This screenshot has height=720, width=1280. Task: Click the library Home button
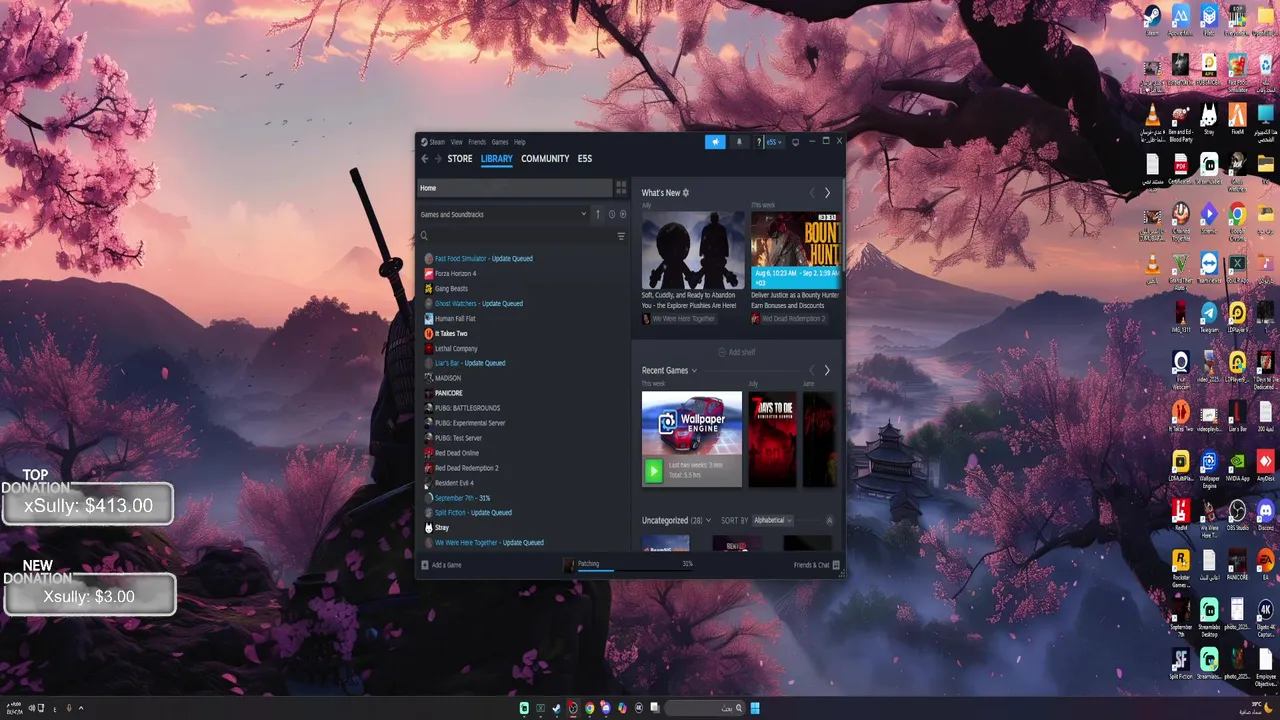point(515,188)
